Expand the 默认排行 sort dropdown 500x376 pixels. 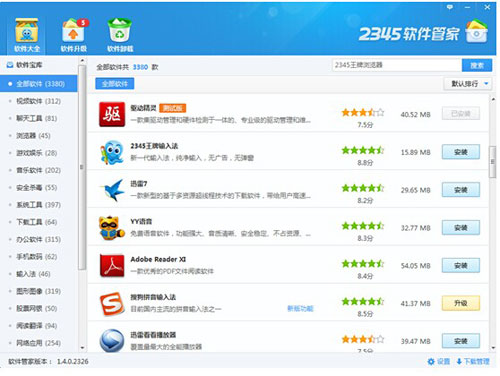pyautogui.click(x=468, y=84)
